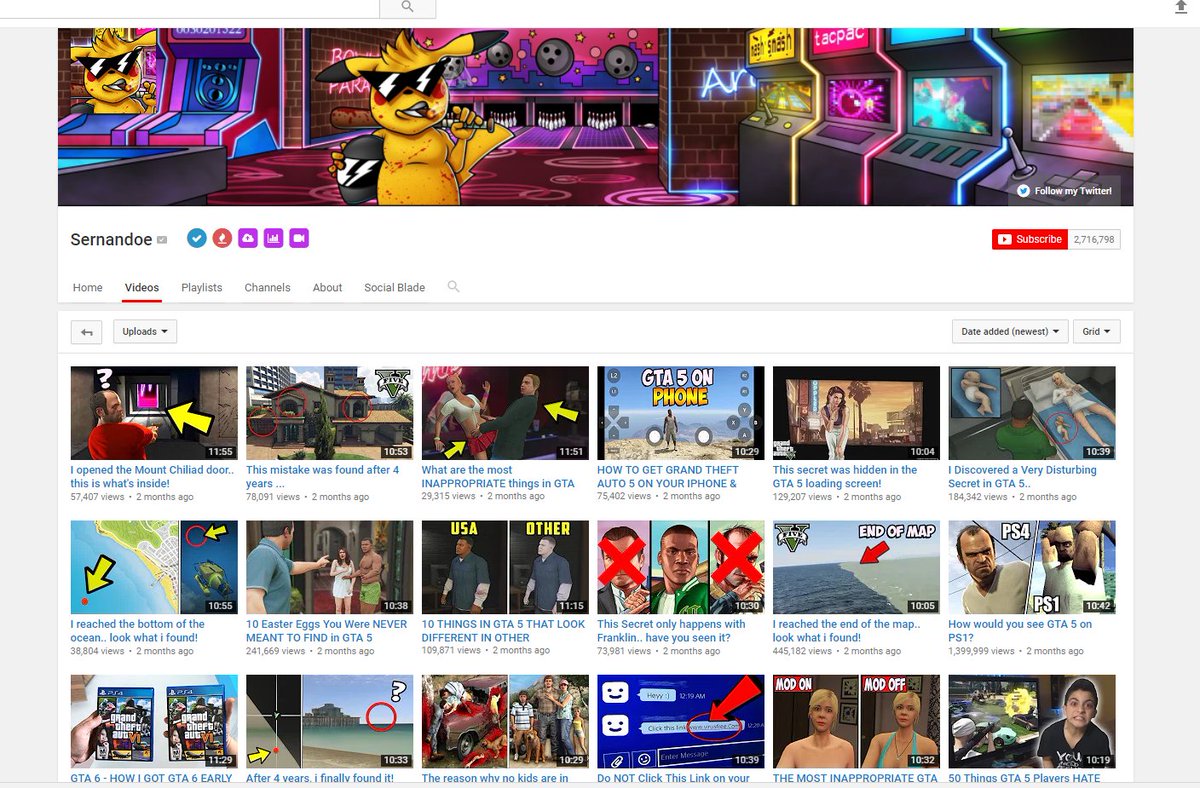Click the Easter Eggs thumbnail 10:38
The width and height of the screenshot is (1200, 788).
pyautogui.click(x=329, y=567)
